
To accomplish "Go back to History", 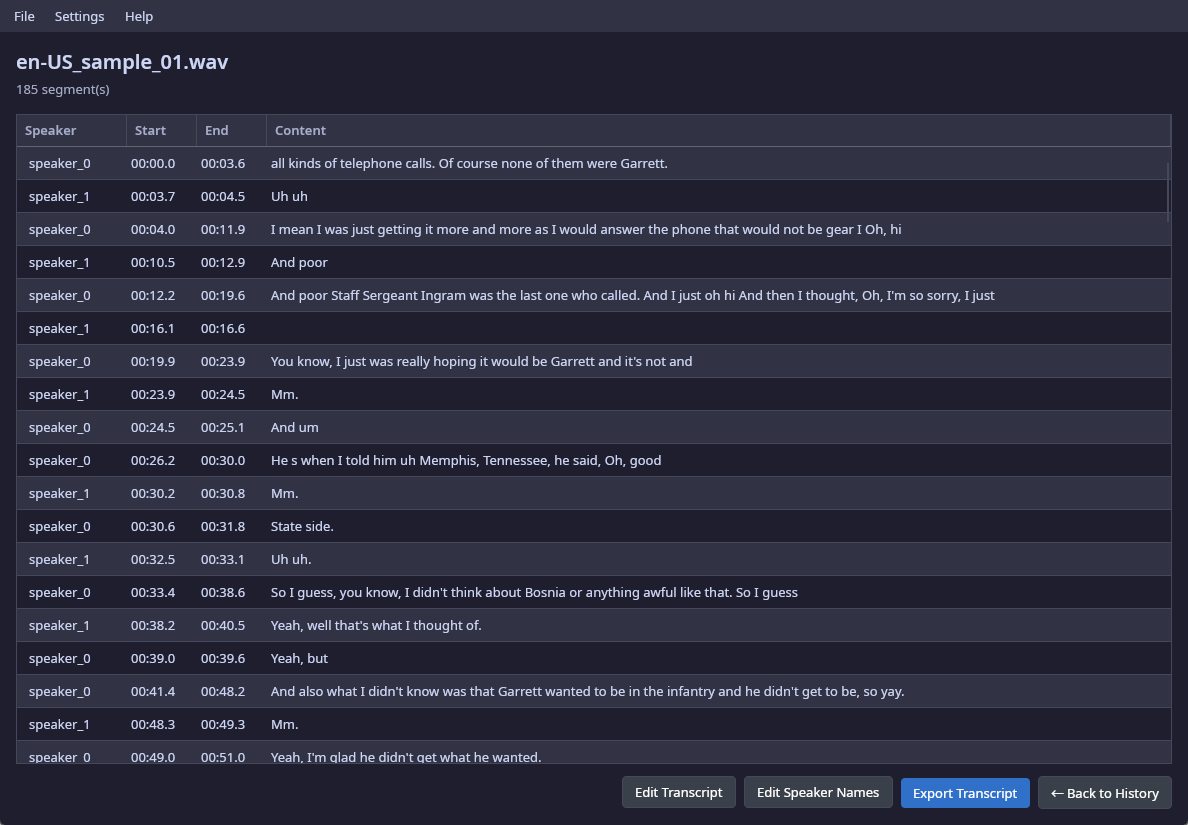I will point(1104,792).
